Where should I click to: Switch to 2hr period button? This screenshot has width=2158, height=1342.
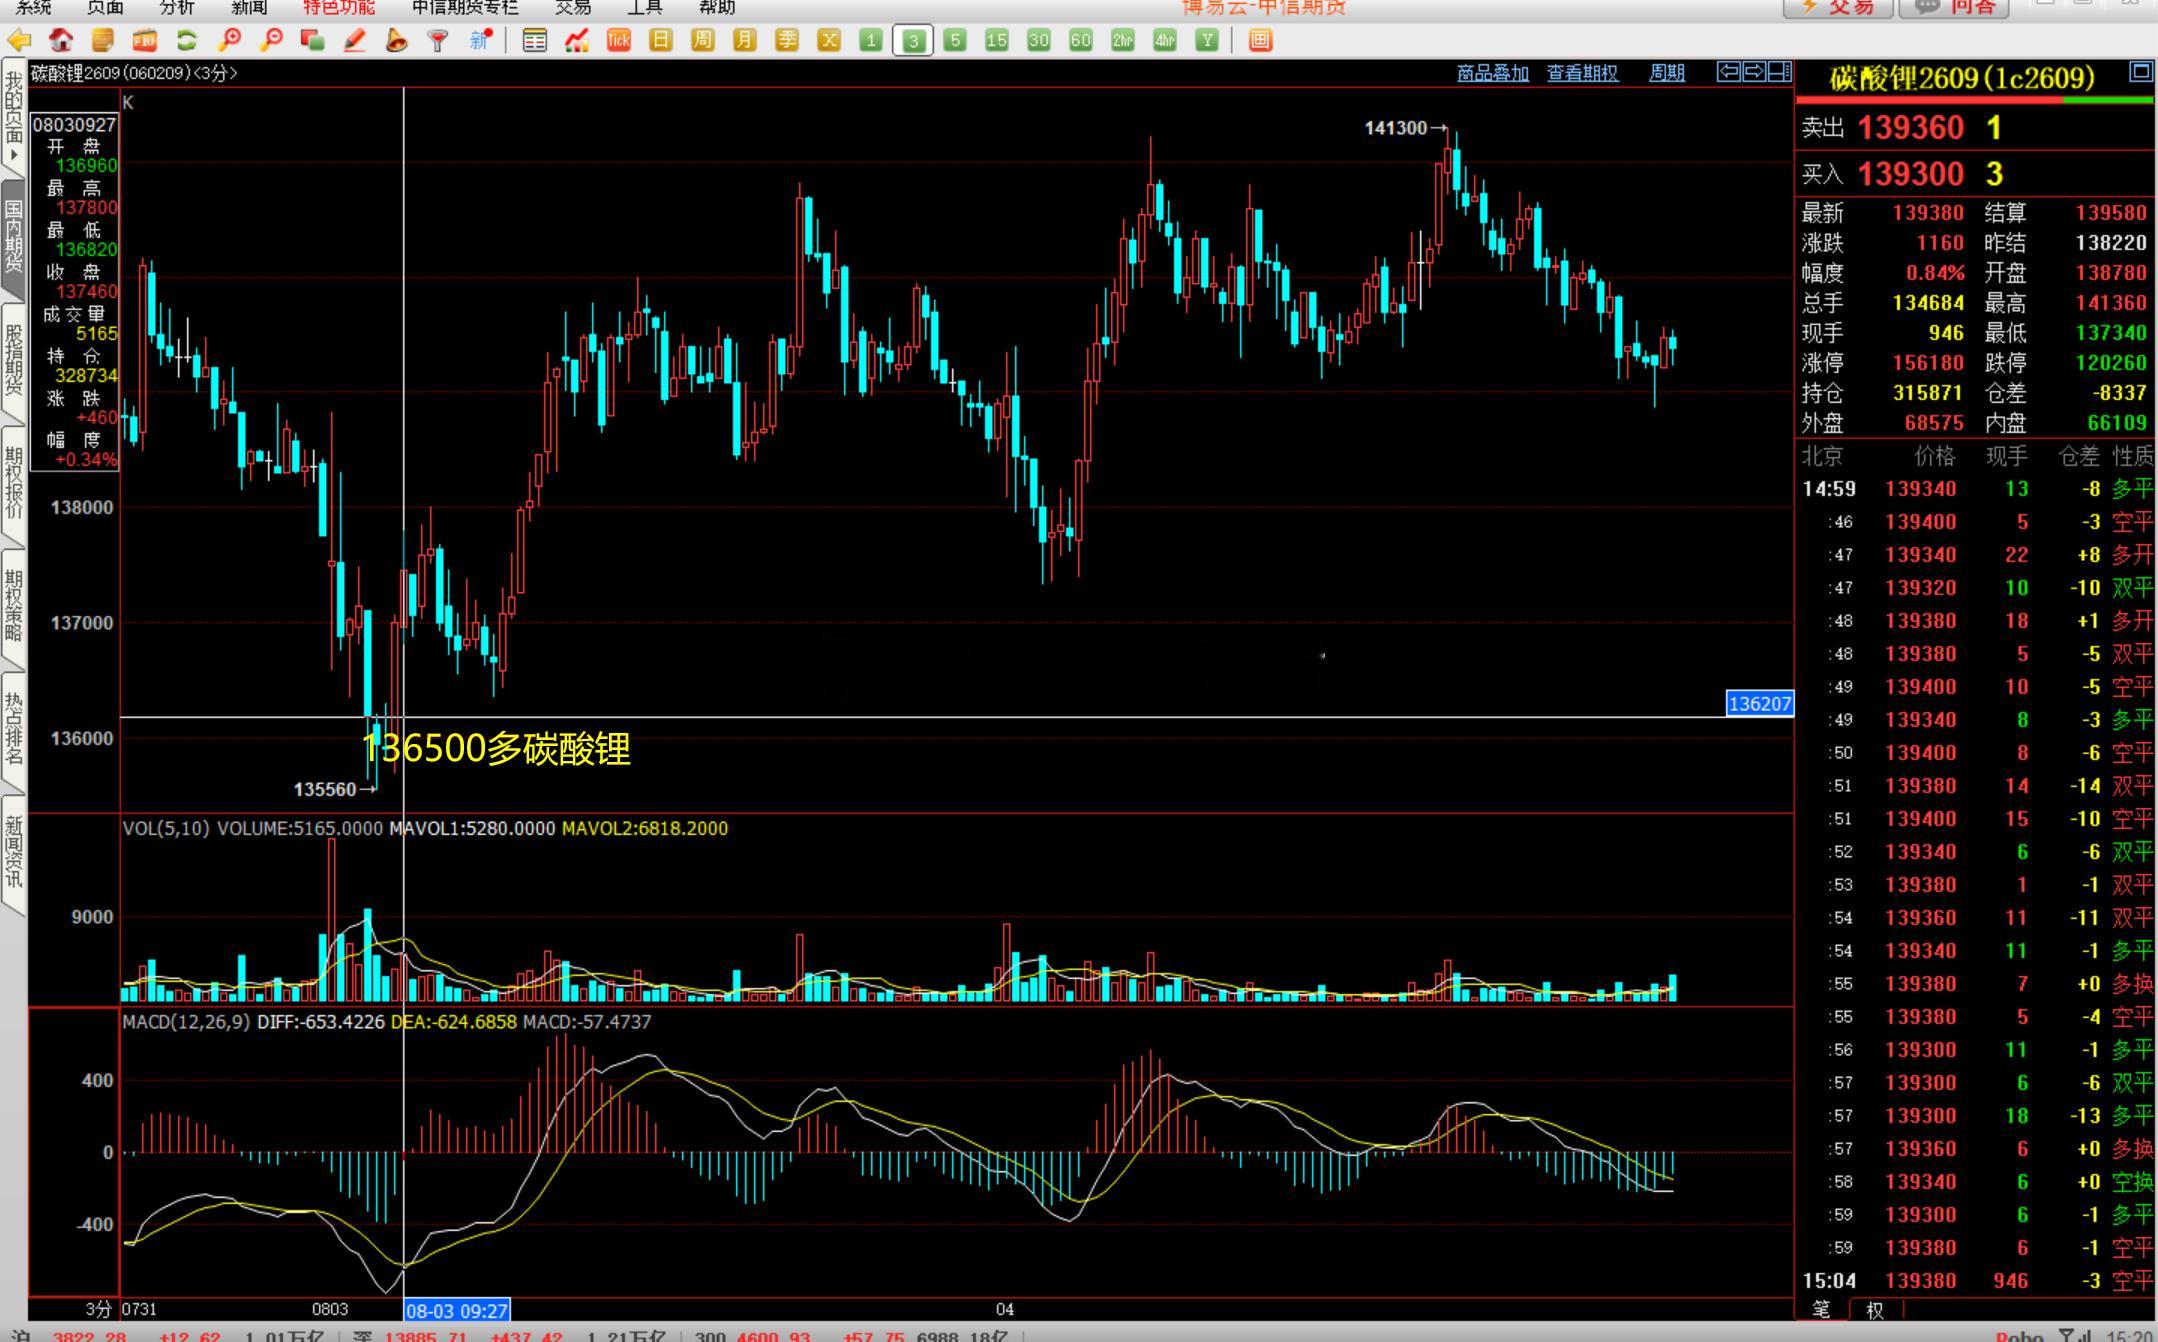click(x=1123, y=40)
